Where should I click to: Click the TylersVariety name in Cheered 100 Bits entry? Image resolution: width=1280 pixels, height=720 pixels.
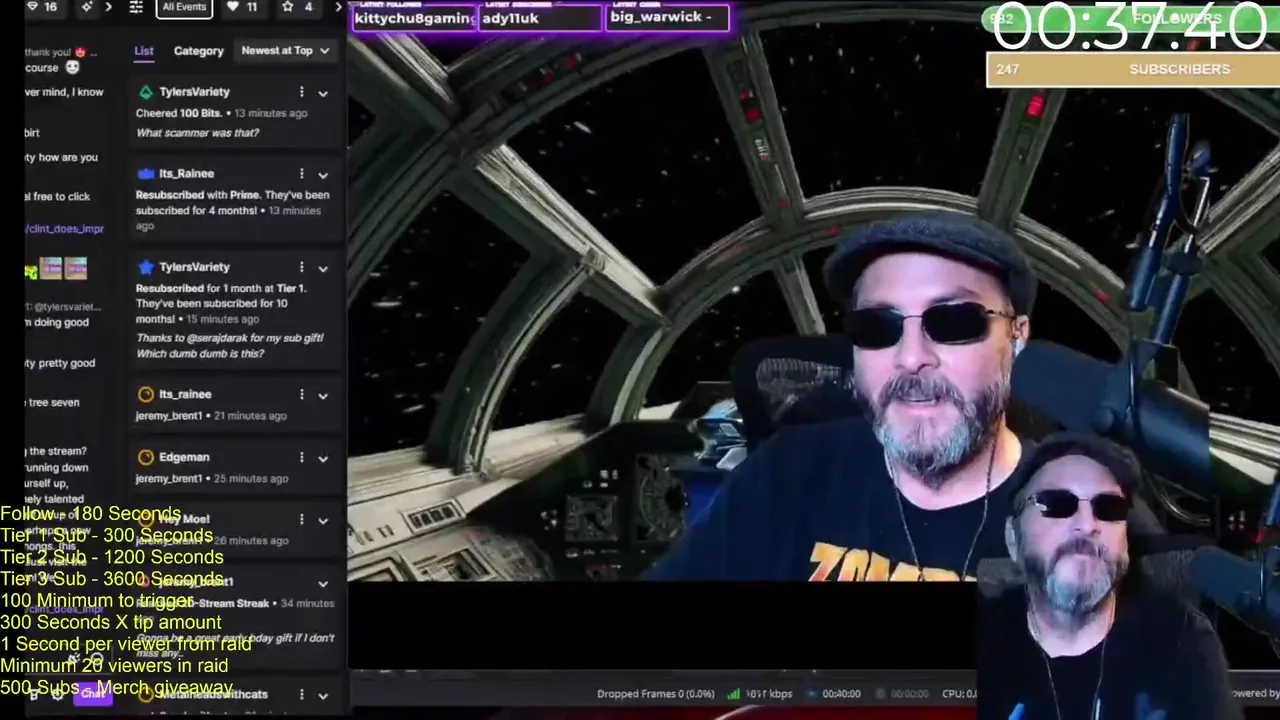[x=194, y=92]
